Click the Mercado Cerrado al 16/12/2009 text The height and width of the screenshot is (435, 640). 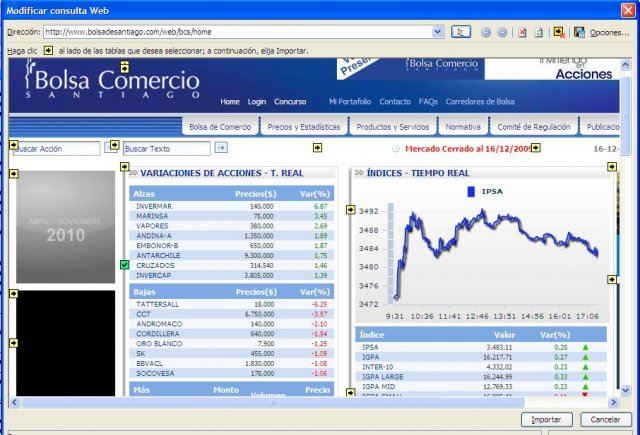(469, 149)
